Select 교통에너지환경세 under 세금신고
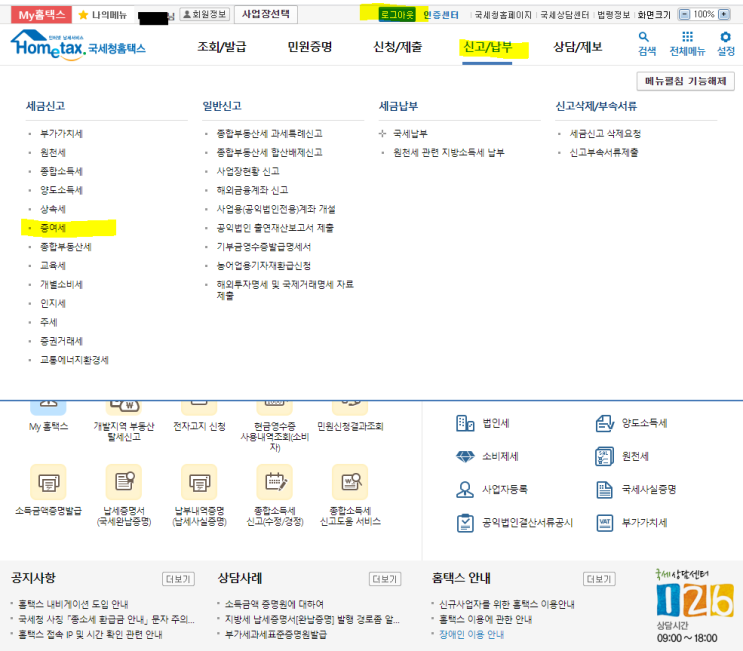The height and width of the screenshot is (651, 743). coord(74,360)
